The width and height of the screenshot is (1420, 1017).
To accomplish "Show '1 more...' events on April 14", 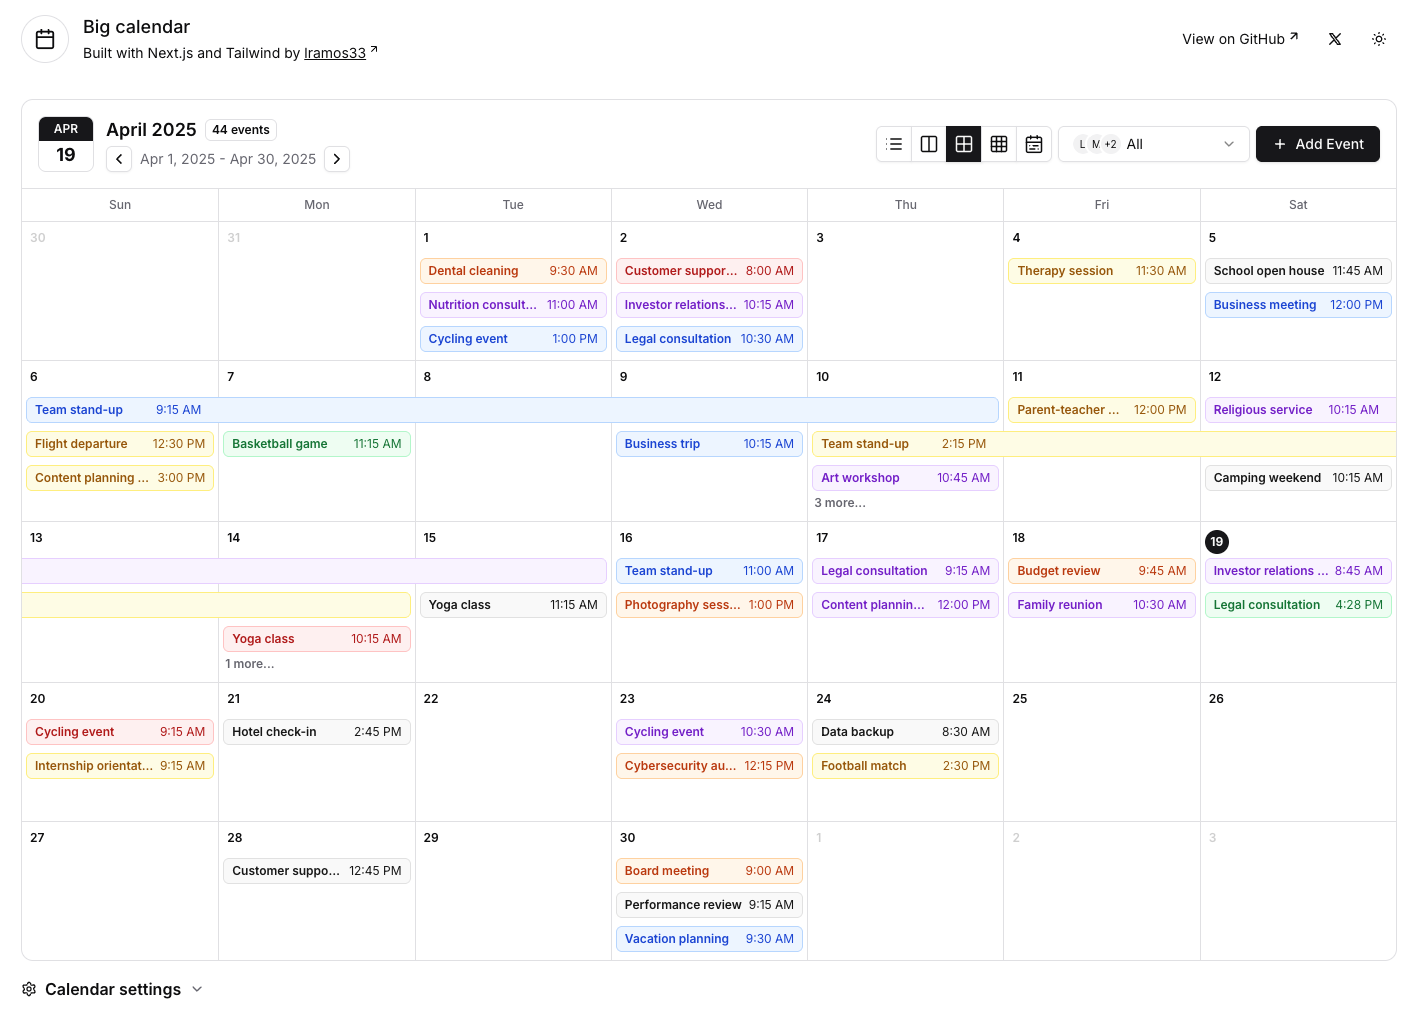I will 250,664.
